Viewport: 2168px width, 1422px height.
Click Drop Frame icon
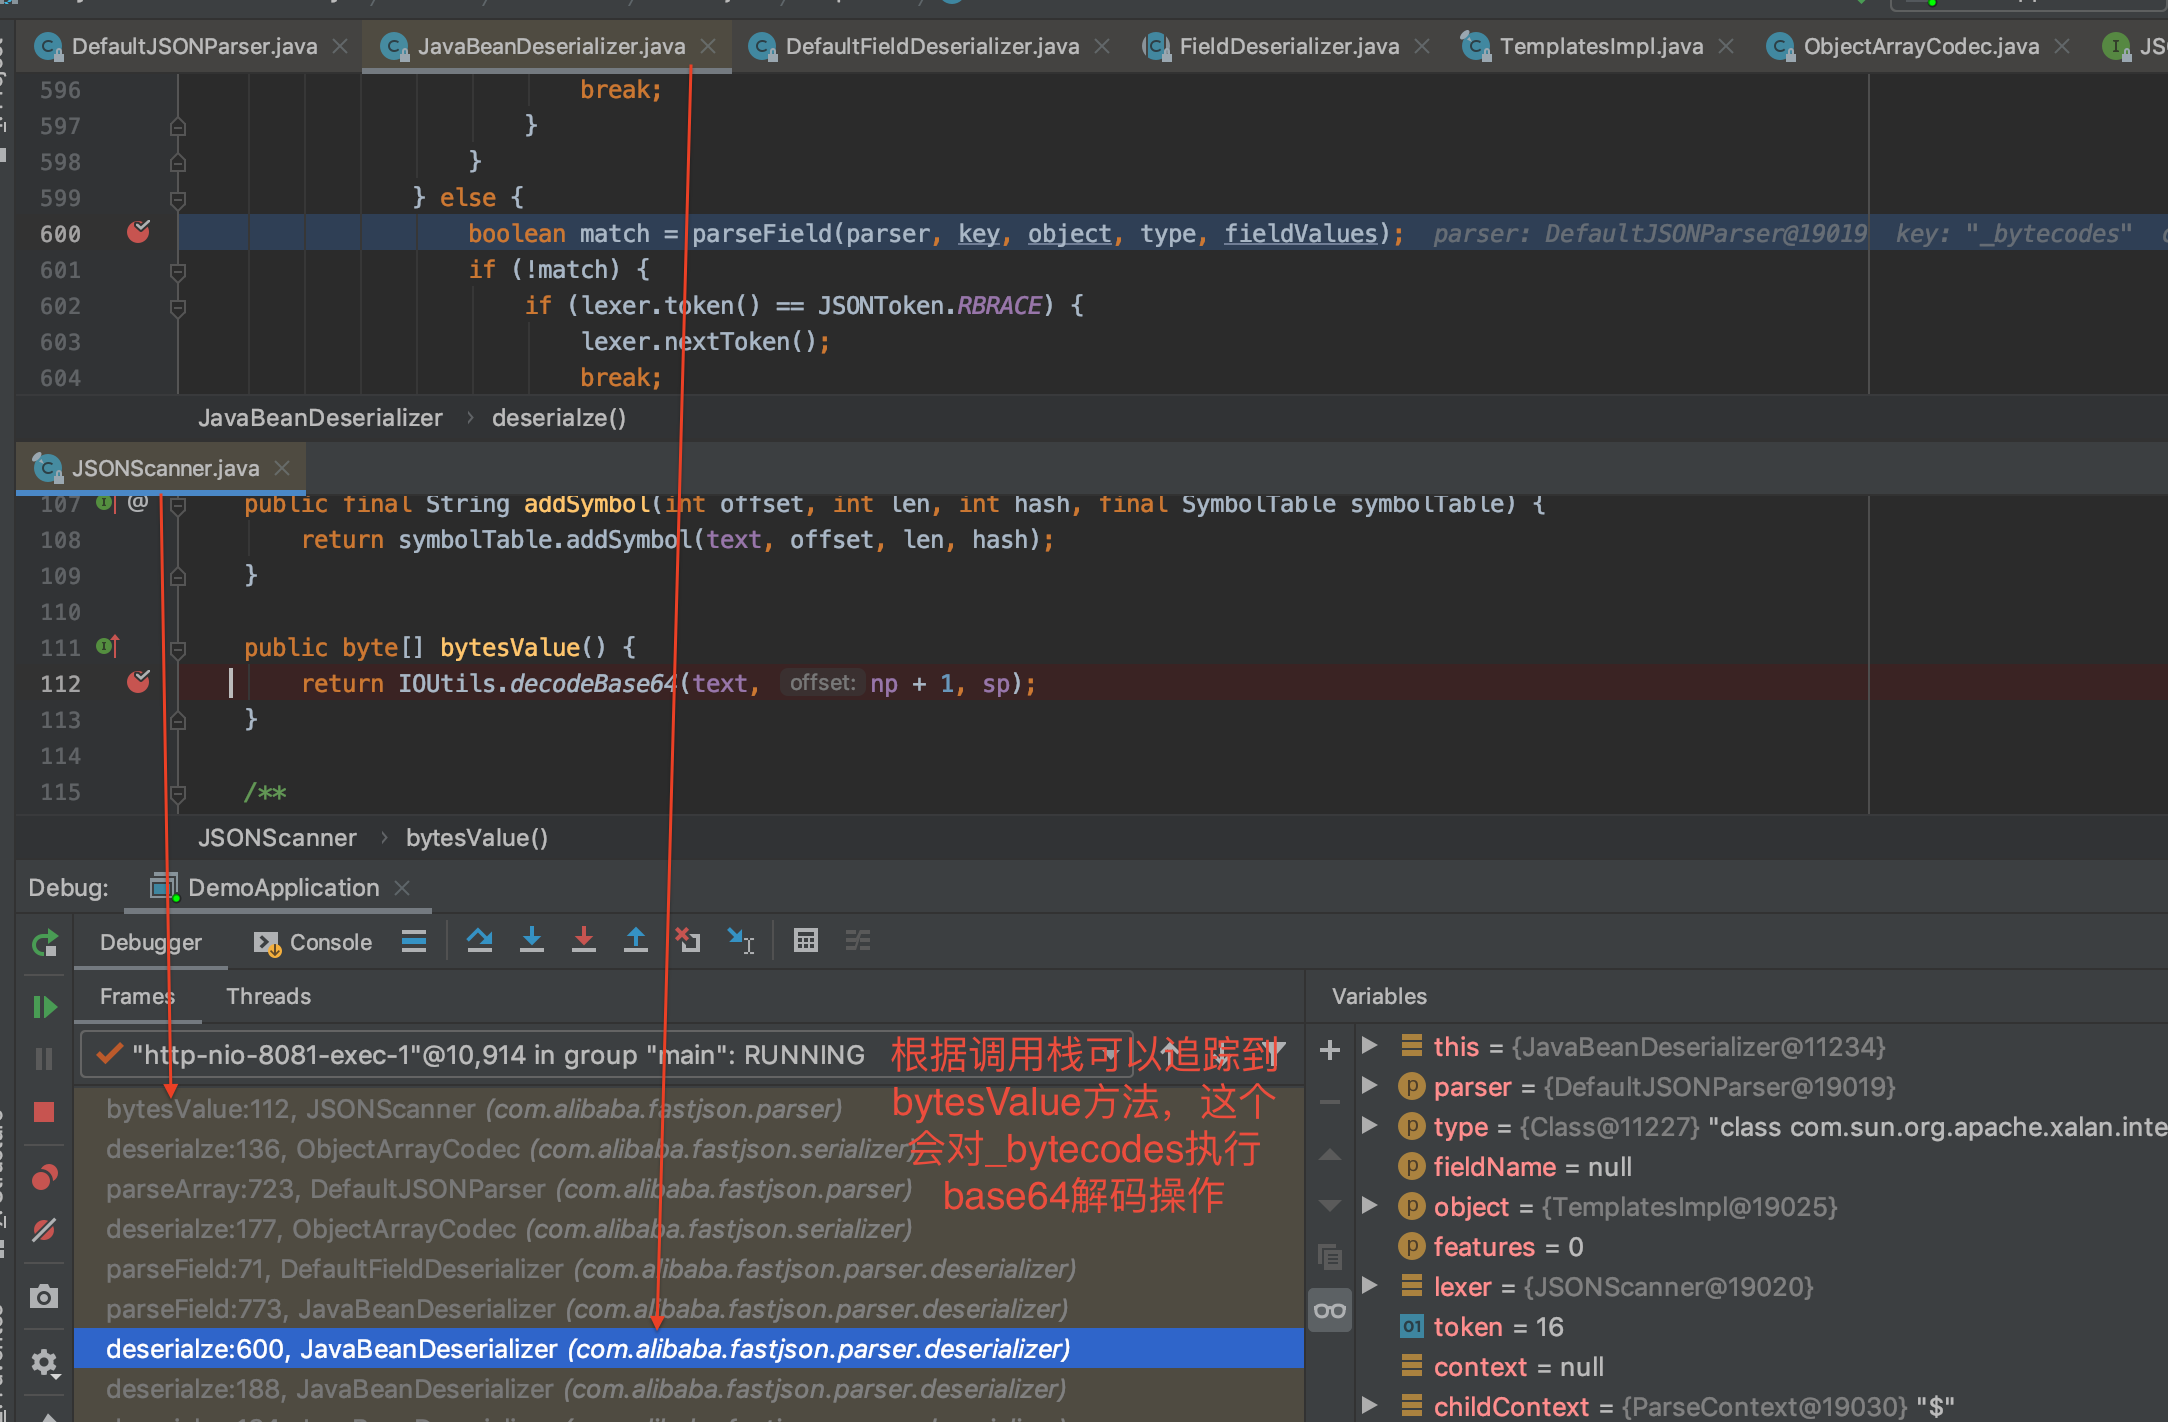[688, 941]
